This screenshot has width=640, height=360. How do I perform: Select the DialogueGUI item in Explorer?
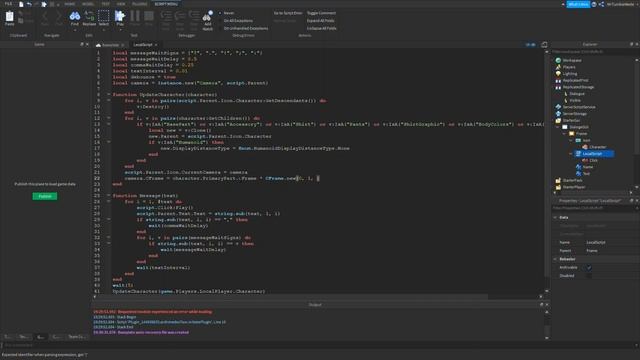click(579, 127)
